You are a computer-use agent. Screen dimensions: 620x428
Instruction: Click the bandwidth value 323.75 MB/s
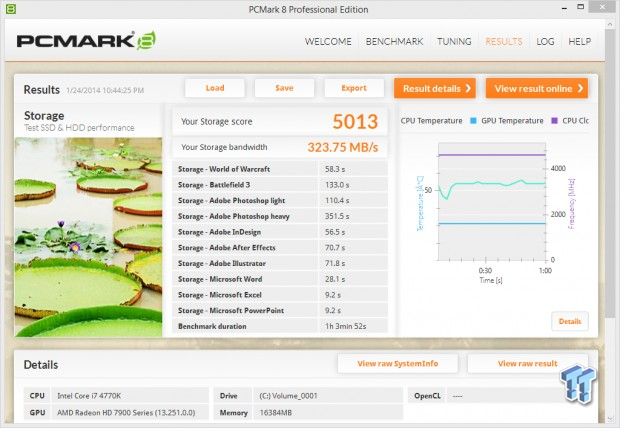(x=343, y=147)
